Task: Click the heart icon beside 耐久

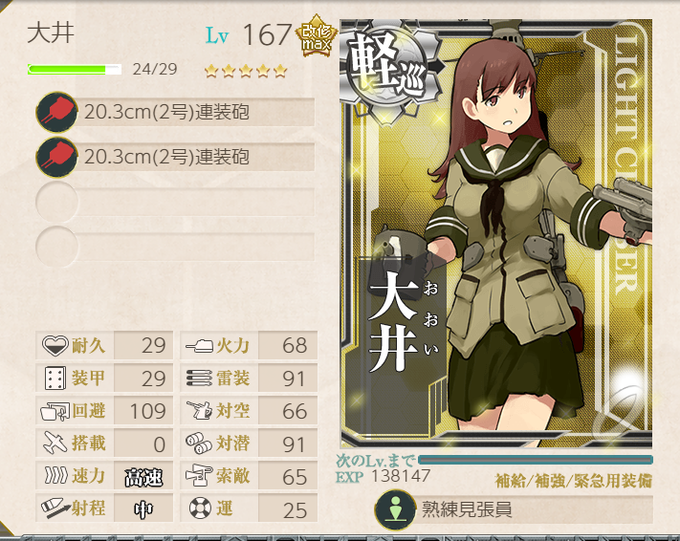Action: point(55,346)
